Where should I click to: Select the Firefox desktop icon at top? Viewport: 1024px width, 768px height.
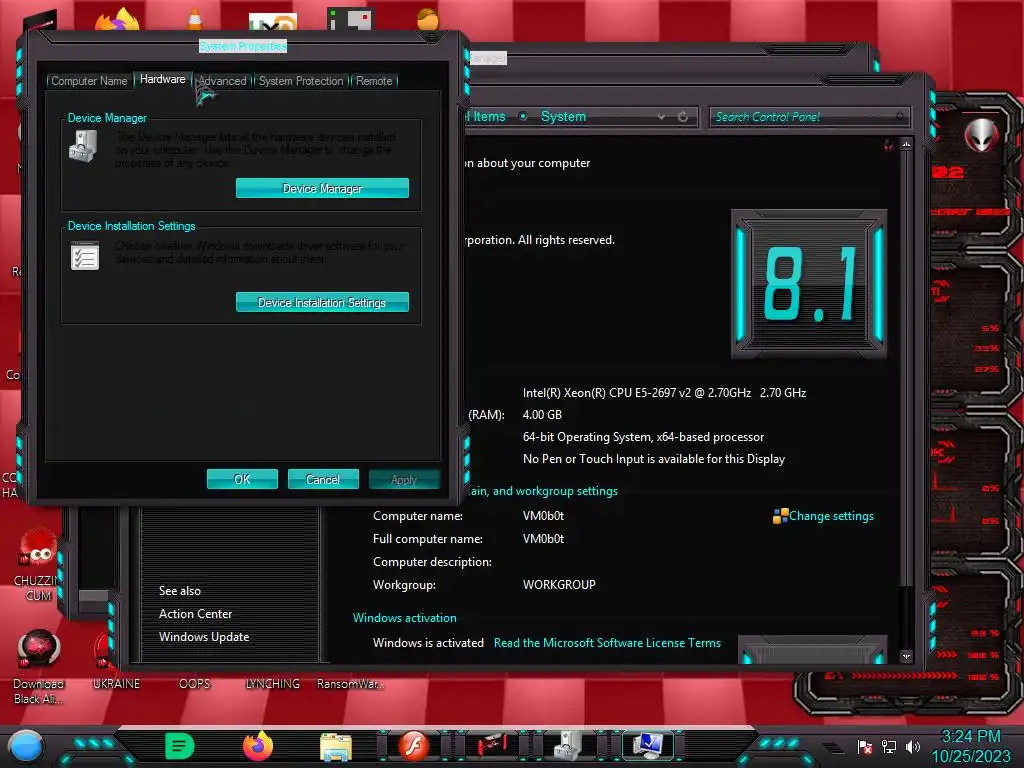[117, 20]
